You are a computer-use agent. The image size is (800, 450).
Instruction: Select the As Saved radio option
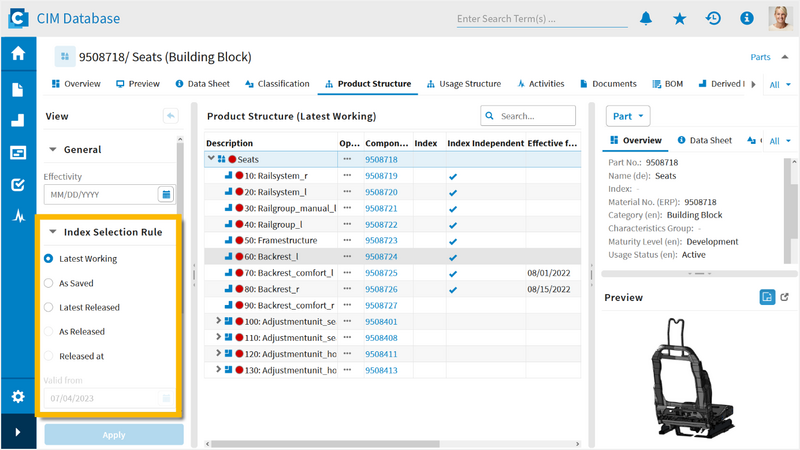tap(48, 283)
